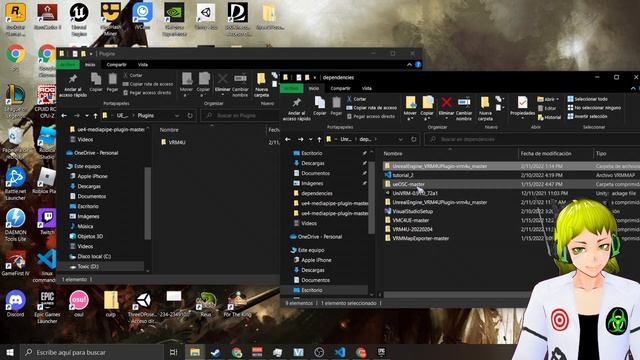Go up one folder in dependencies window
Image resolution: width=640 pixels, height=360 pixels.
click(x=319, y=139)
